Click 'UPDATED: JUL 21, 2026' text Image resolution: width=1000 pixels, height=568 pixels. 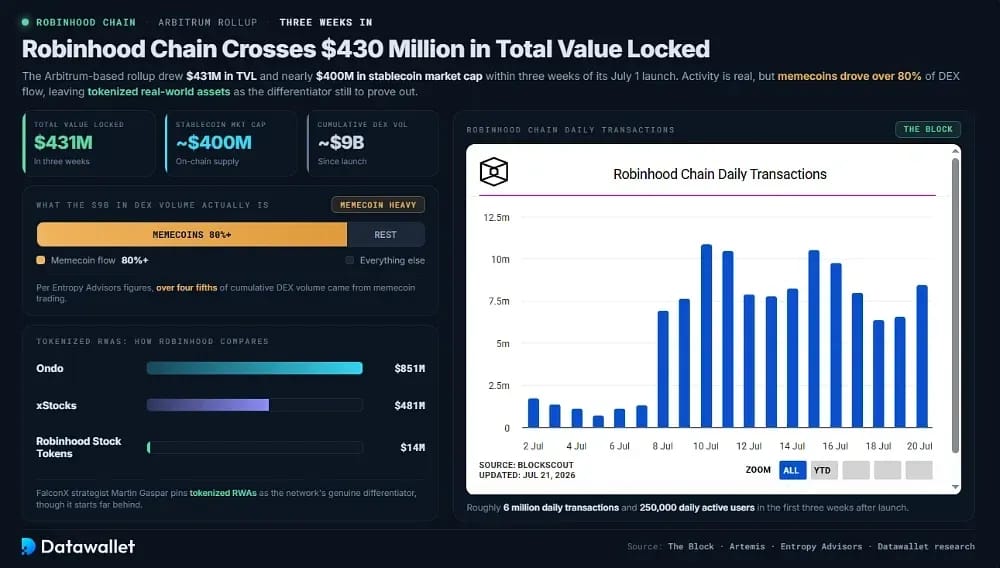click(x=527, y=475)
